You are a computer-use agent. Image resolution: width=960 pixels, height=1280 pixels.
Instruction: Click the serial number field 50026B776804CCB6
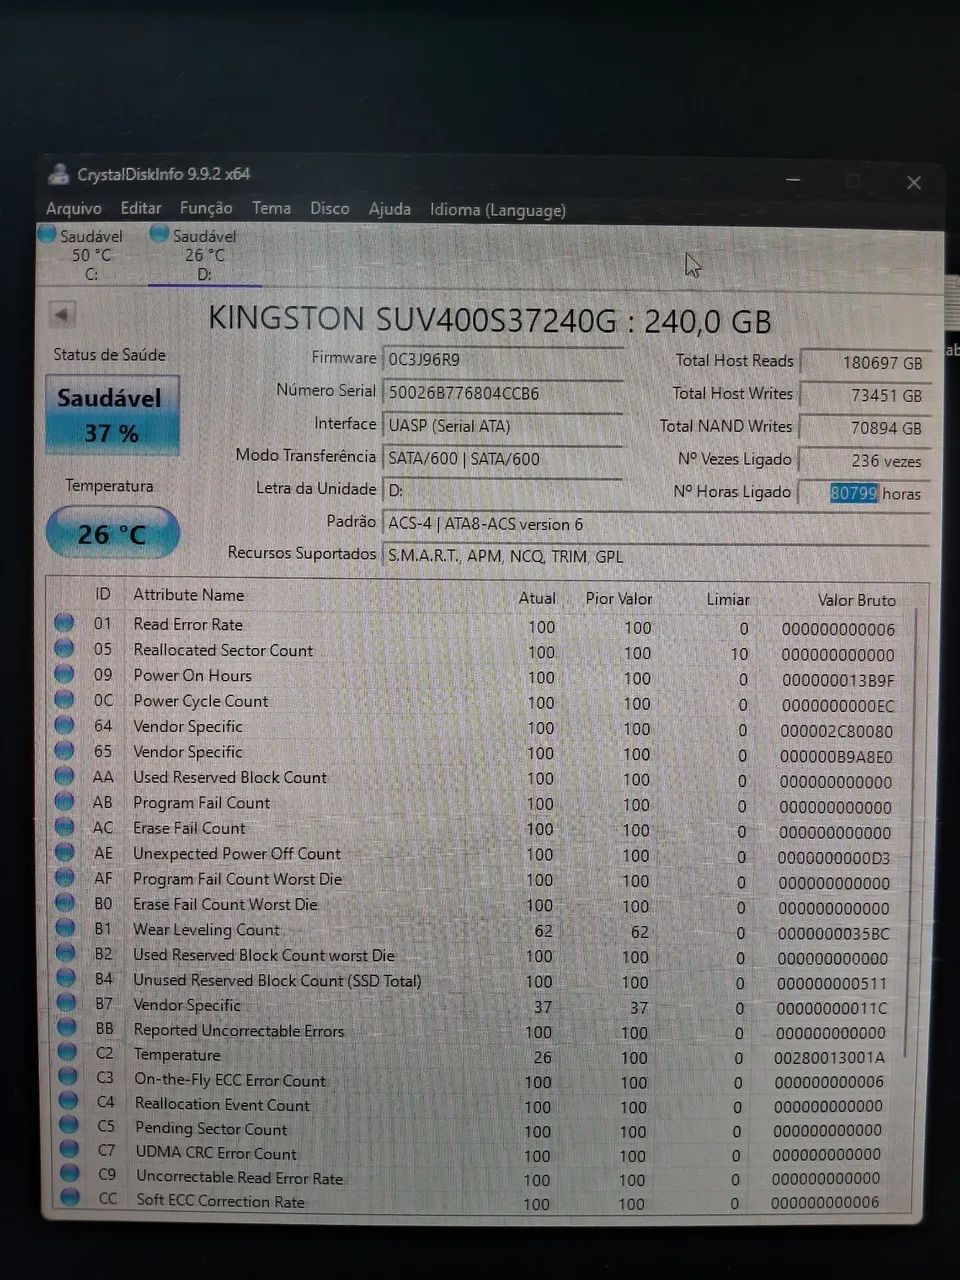pyautogui.click(x=502, y=393)
